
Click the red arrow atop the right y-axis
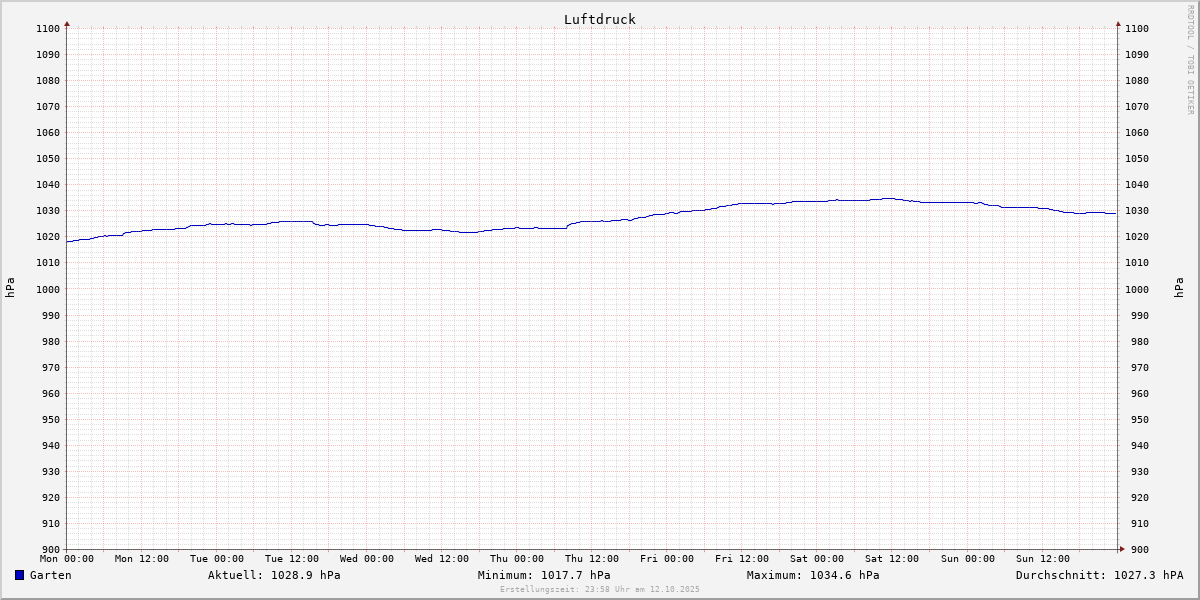(x=1118, y=23)
